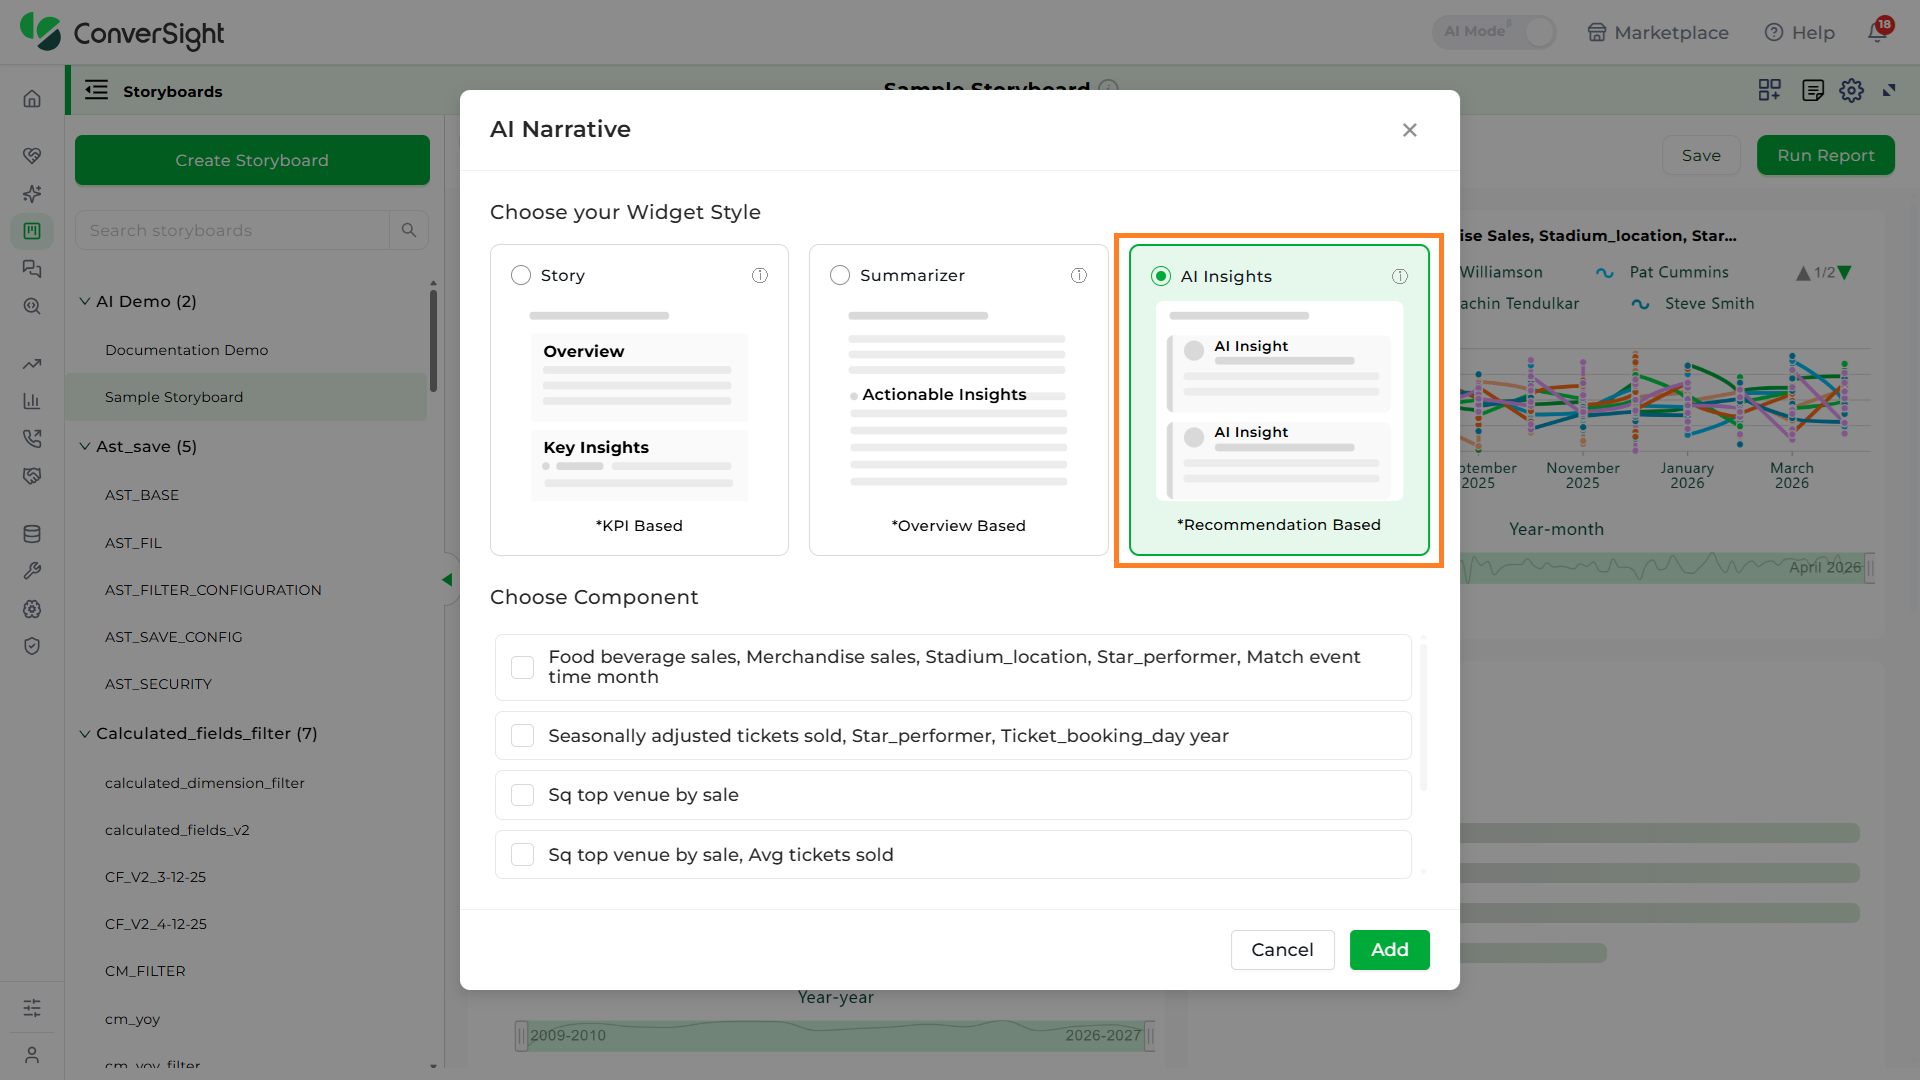Open the bar chart sidebar icon

[x=32, y=401]
